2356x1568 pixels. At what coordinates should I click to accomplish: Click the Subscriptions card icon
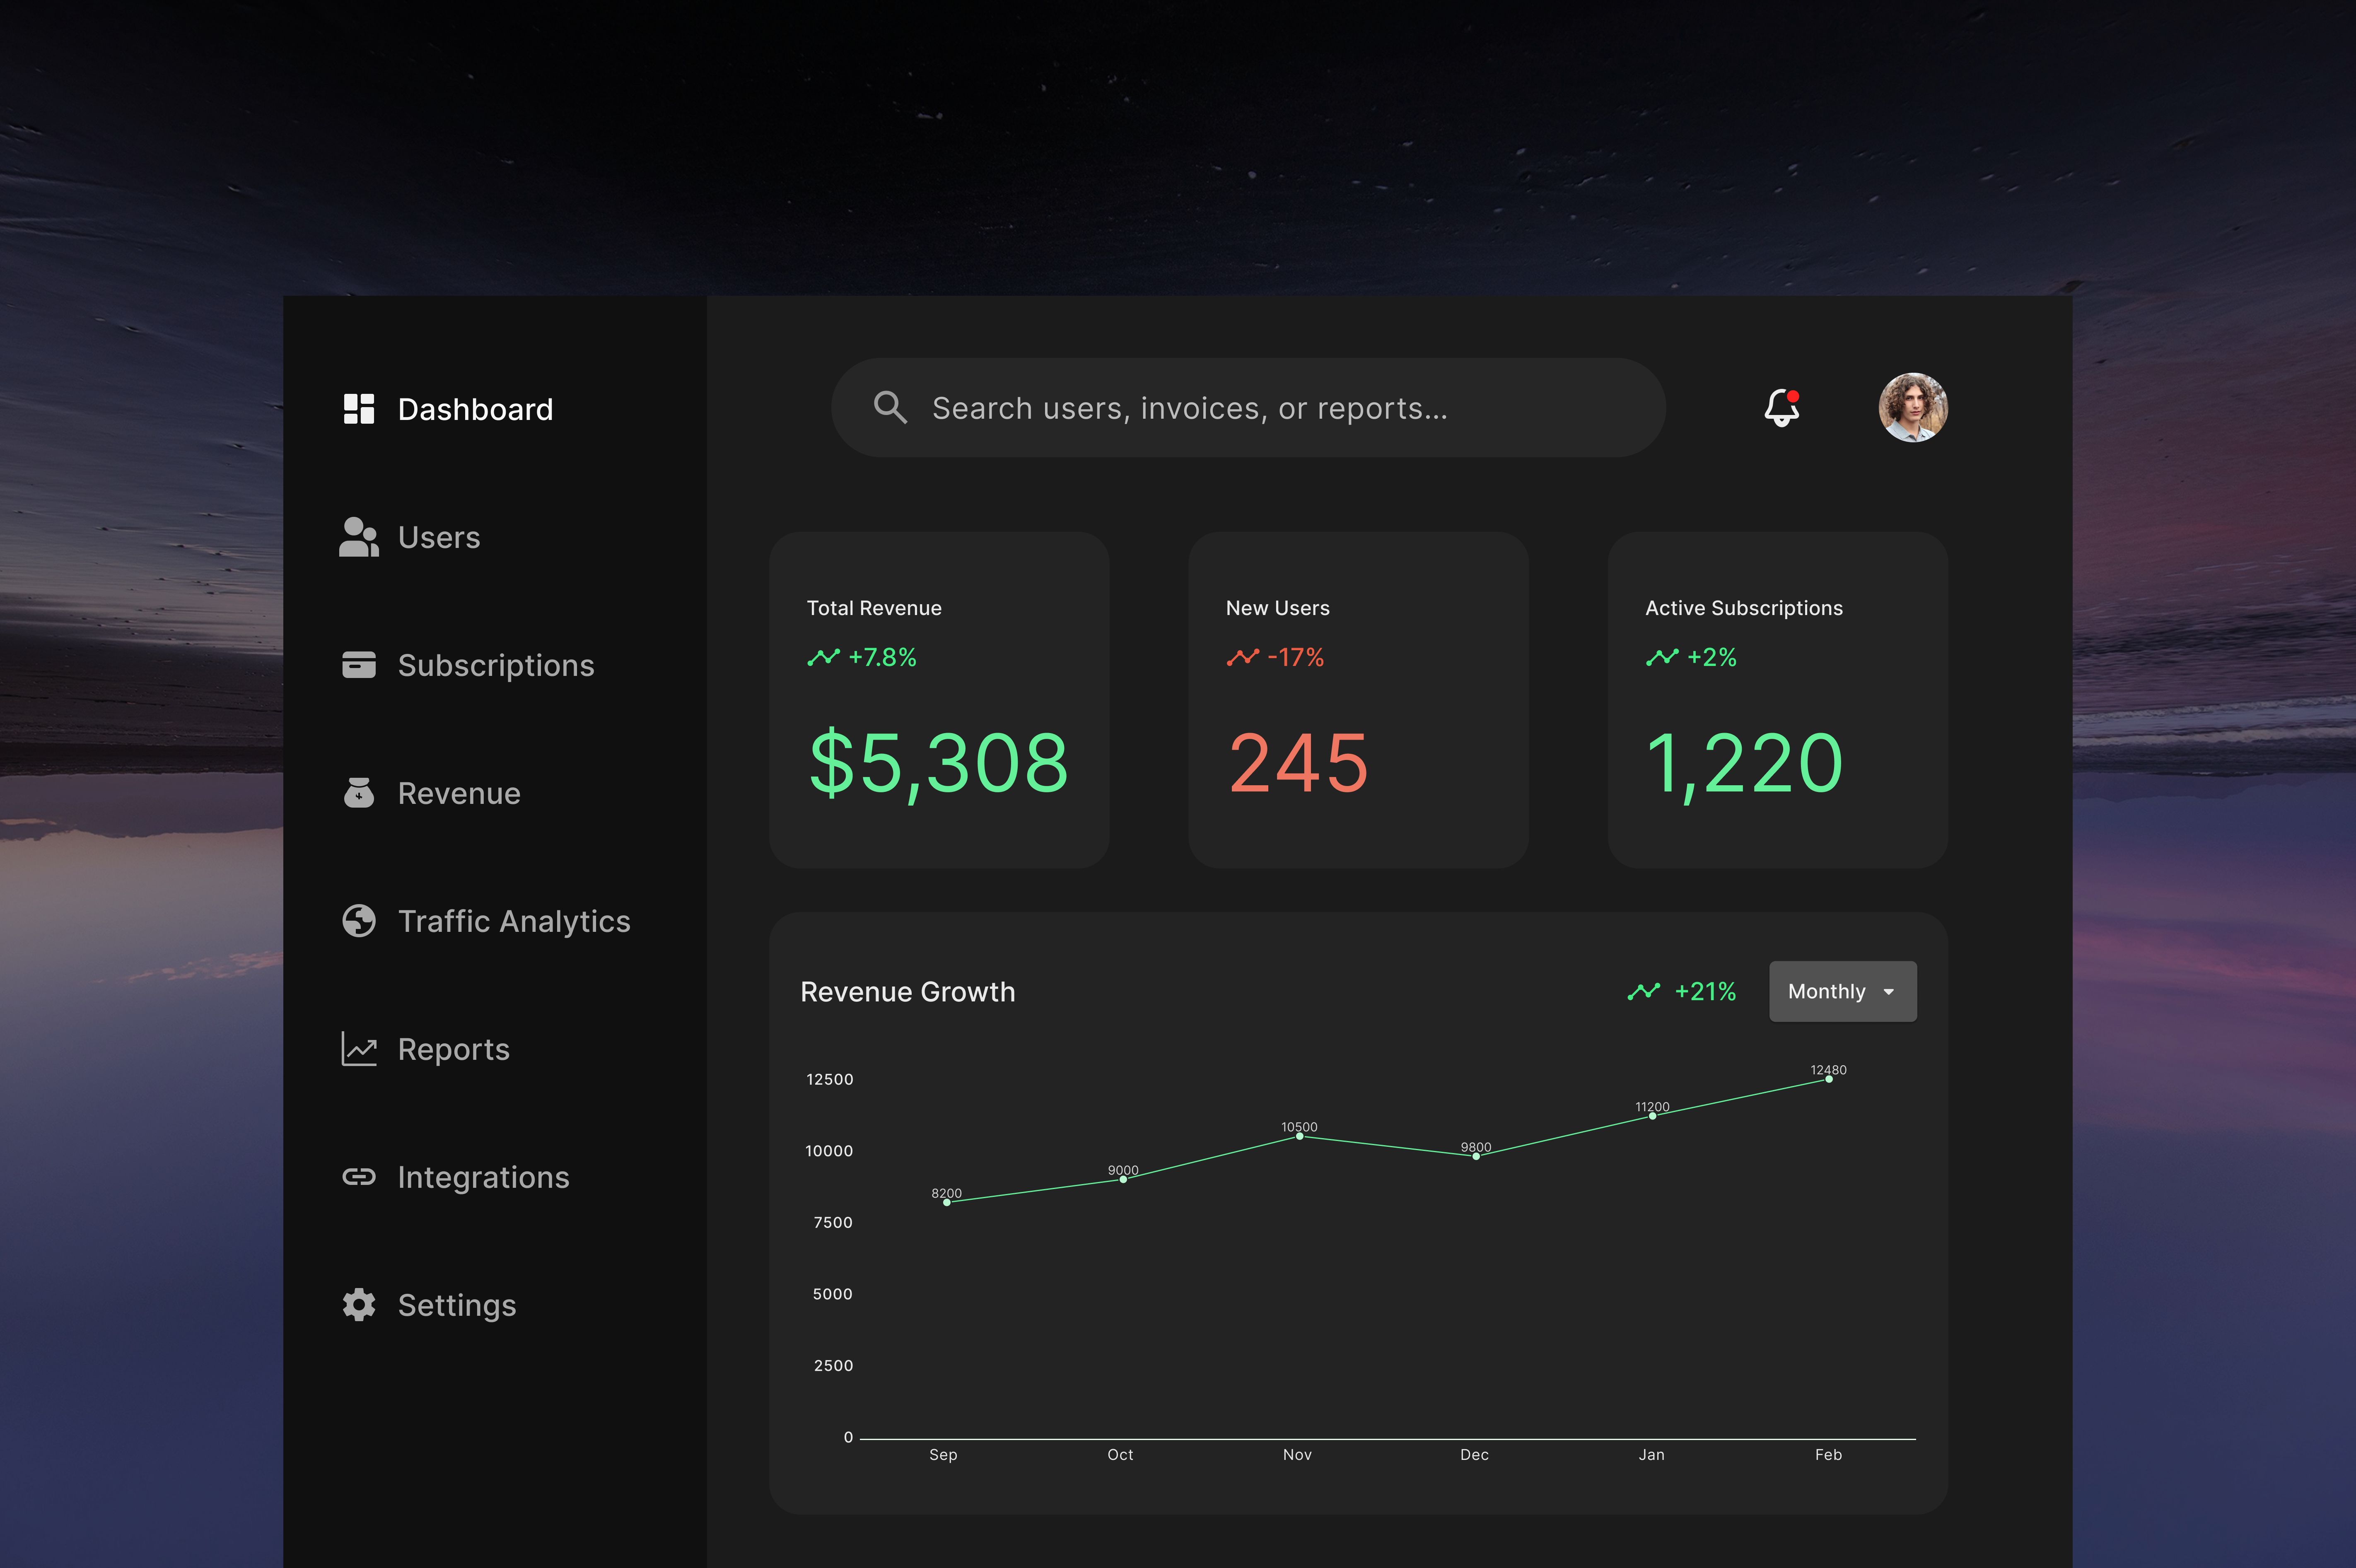click(359, 665)
